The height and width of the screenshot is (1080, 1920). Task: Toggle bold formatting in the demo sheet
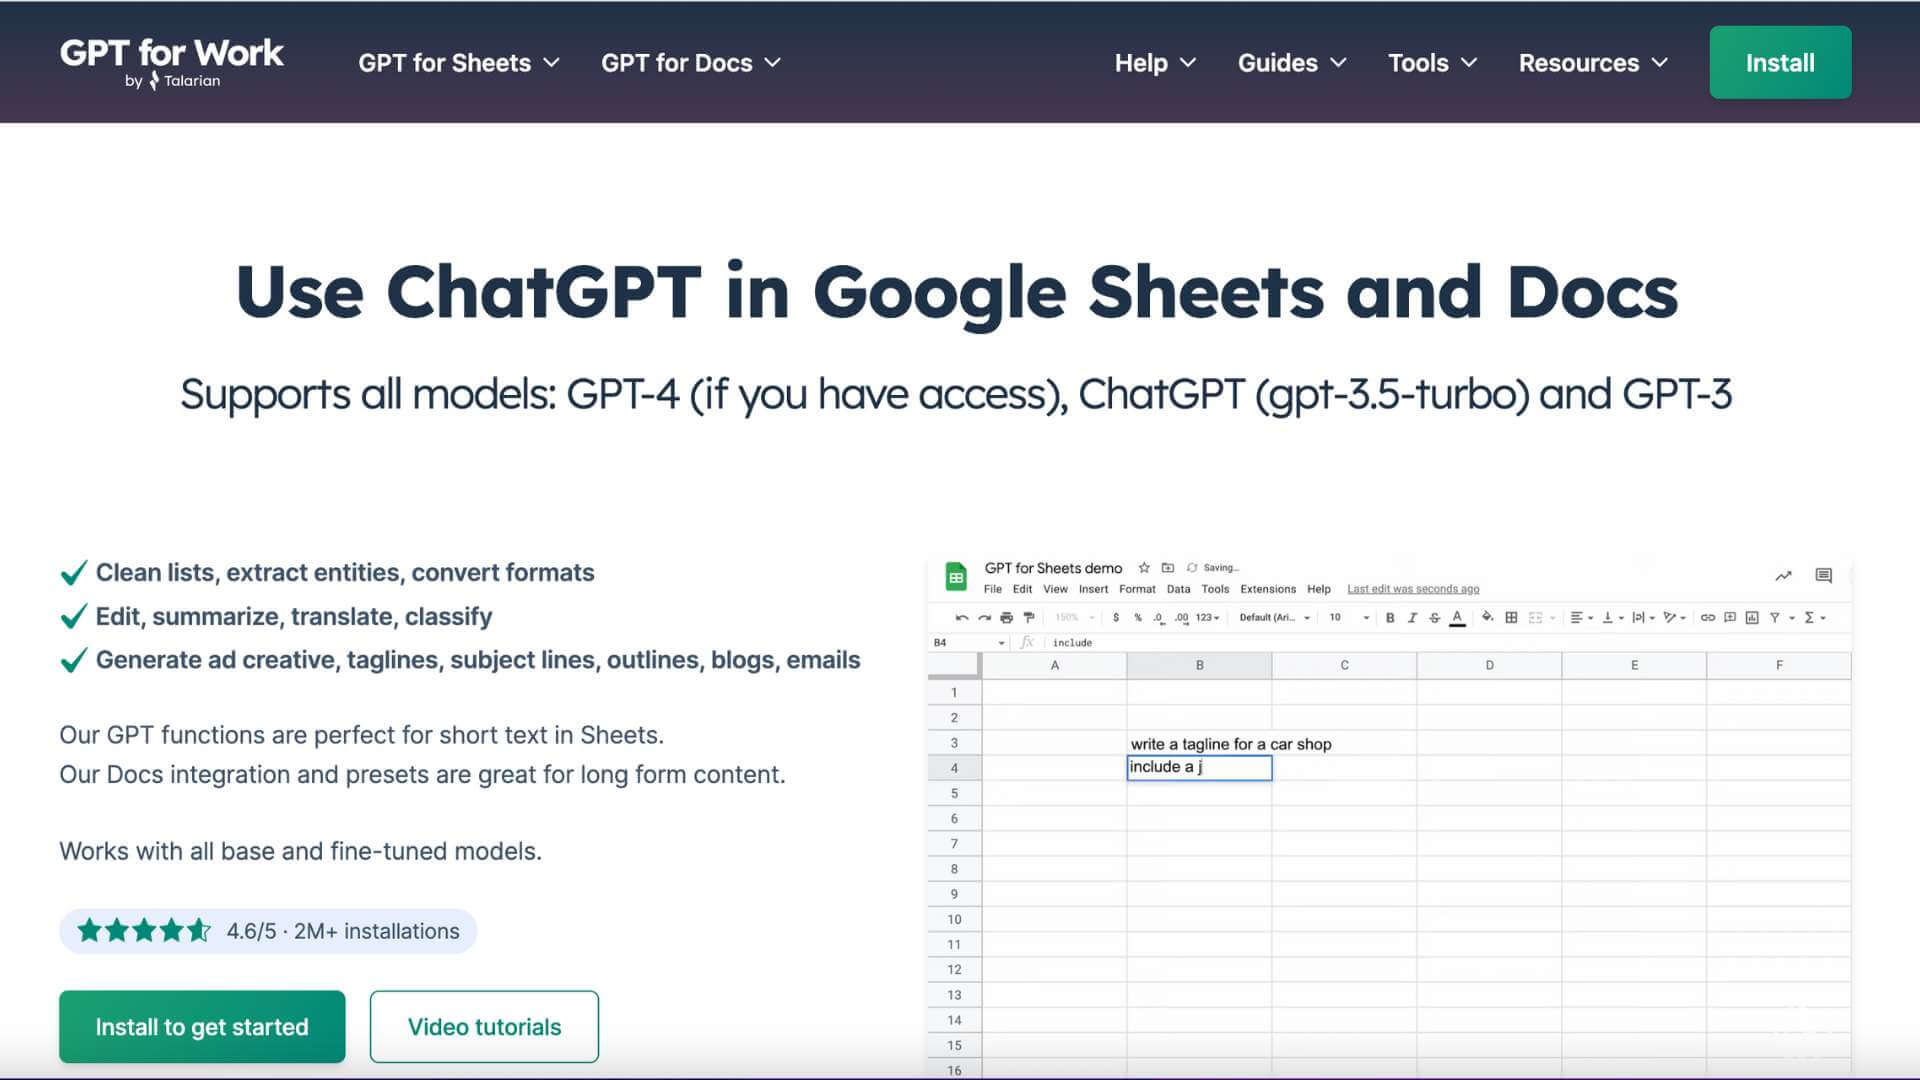click(1389, 618)
